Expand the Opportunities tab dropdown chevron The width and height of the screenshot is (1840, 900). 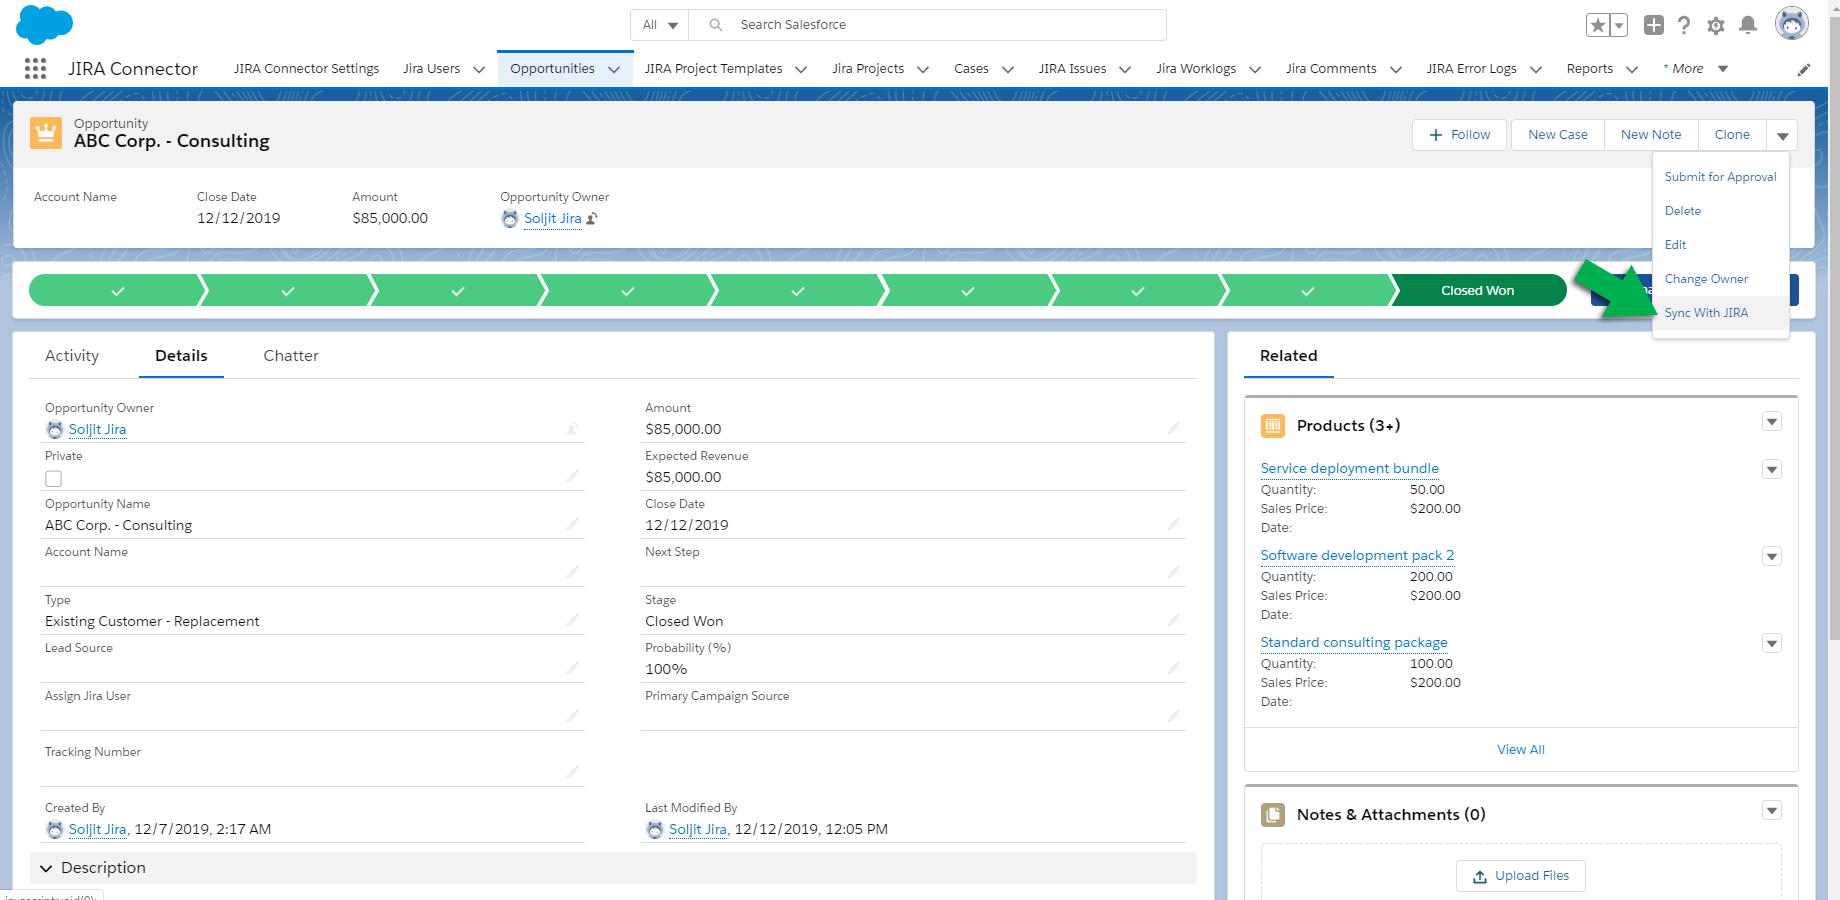pos(614,69)
